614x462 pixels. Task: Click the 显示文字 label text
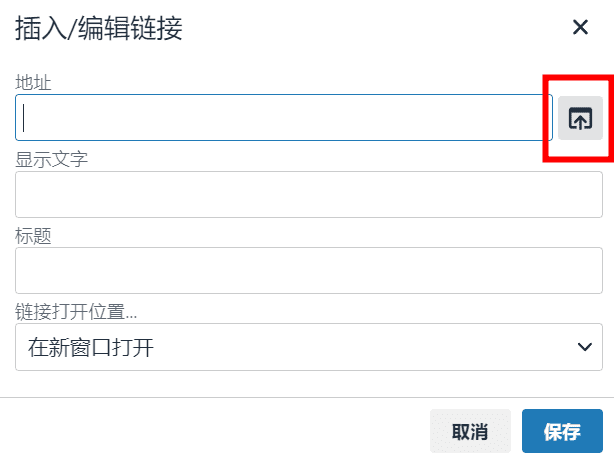pyautogui.click(x=51, y=159)
